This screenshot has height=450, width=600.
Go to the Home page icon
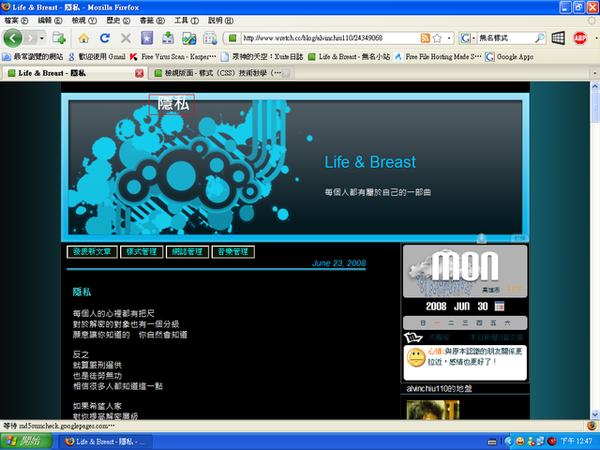point(84,38)
